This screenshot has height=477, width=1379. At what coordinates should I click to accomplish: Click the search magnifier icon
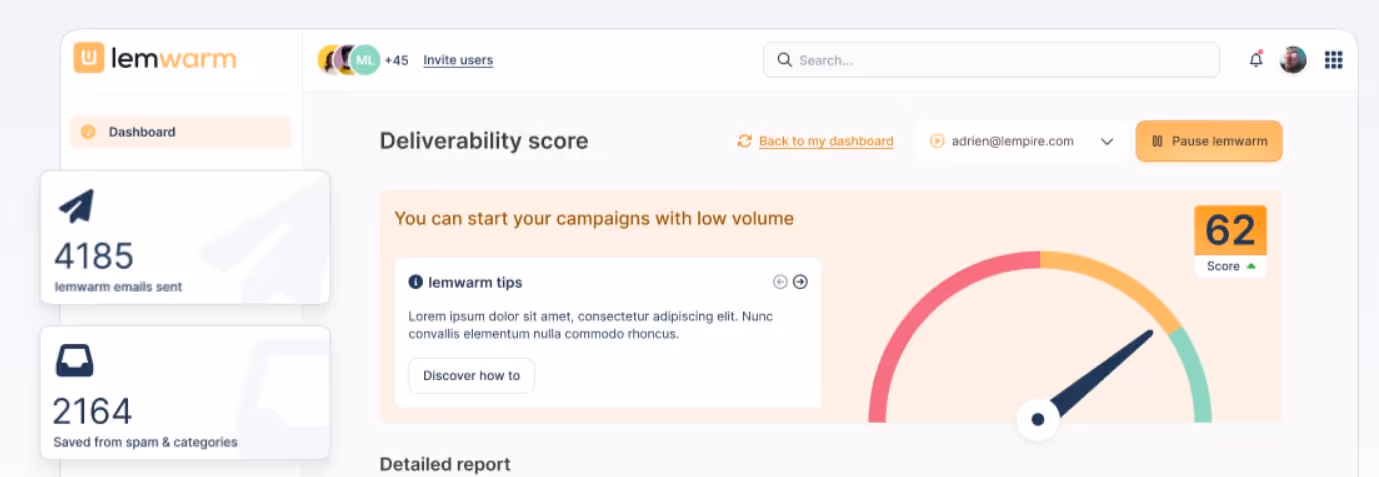tap(785, 60)
